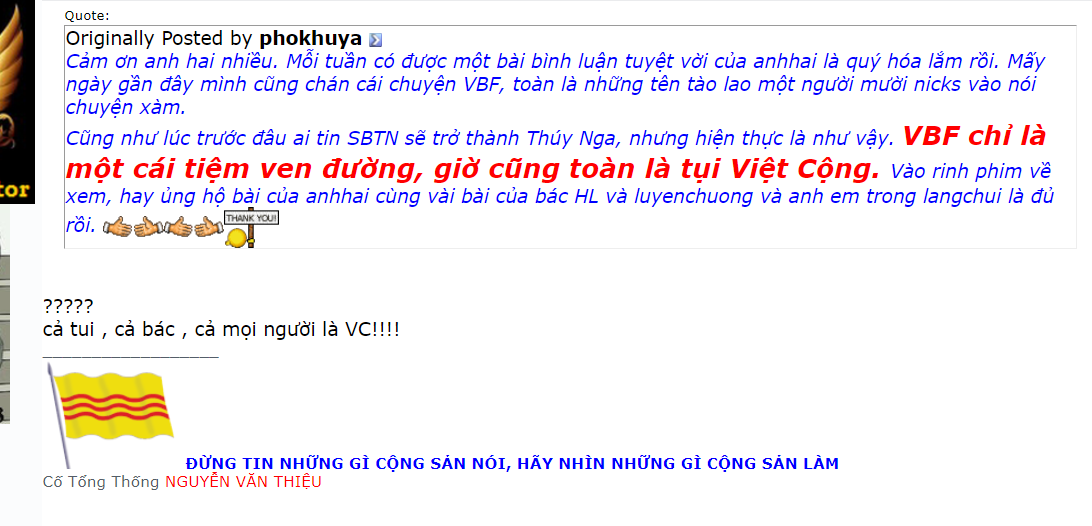Click the red name NGUYỄN VĂN THIỆU
This screenshot has height=526, width=1092.
click(243, 481)
